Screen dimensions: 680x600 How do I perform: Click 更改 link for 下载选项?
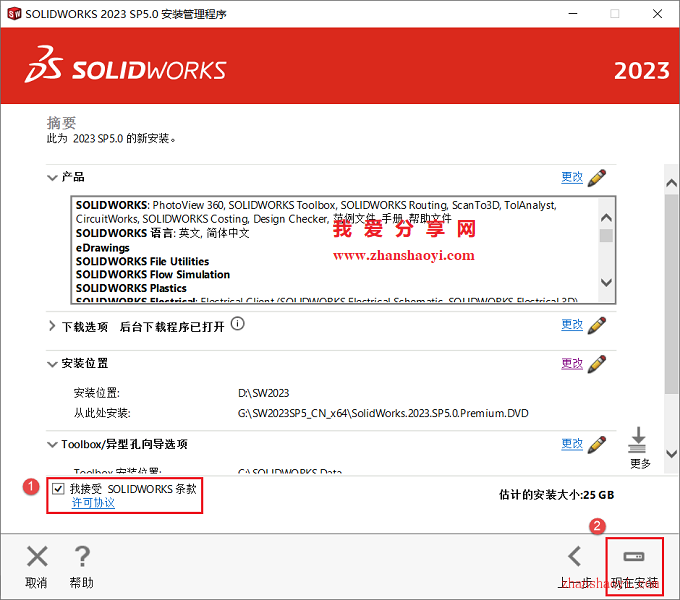pyautogui.click(x=572, y=325)
